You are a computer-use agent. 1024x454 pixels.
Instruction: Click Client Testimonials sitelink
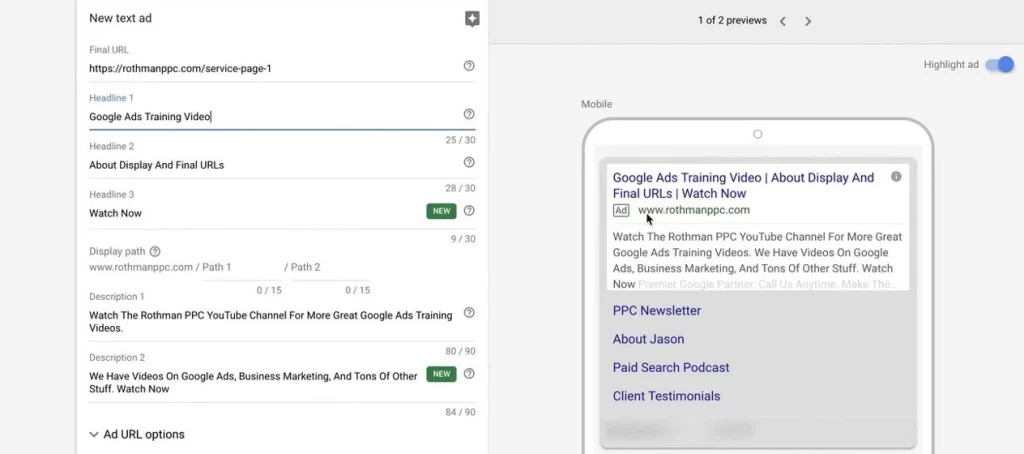(666, 396)
